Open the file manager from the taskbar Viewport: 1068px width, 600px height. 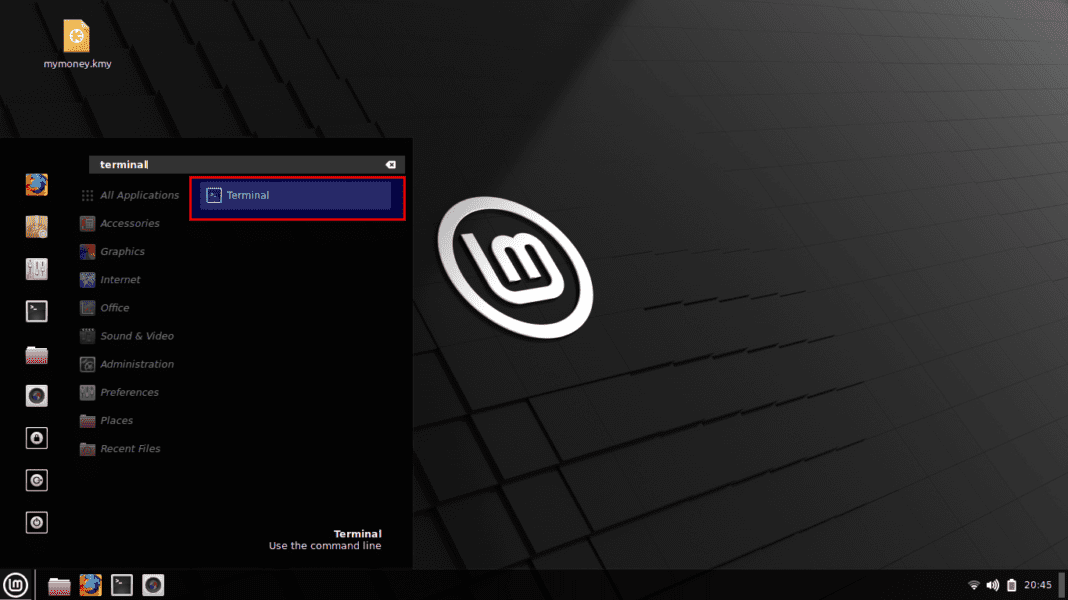pyautogui.click(x=59, y=585)
